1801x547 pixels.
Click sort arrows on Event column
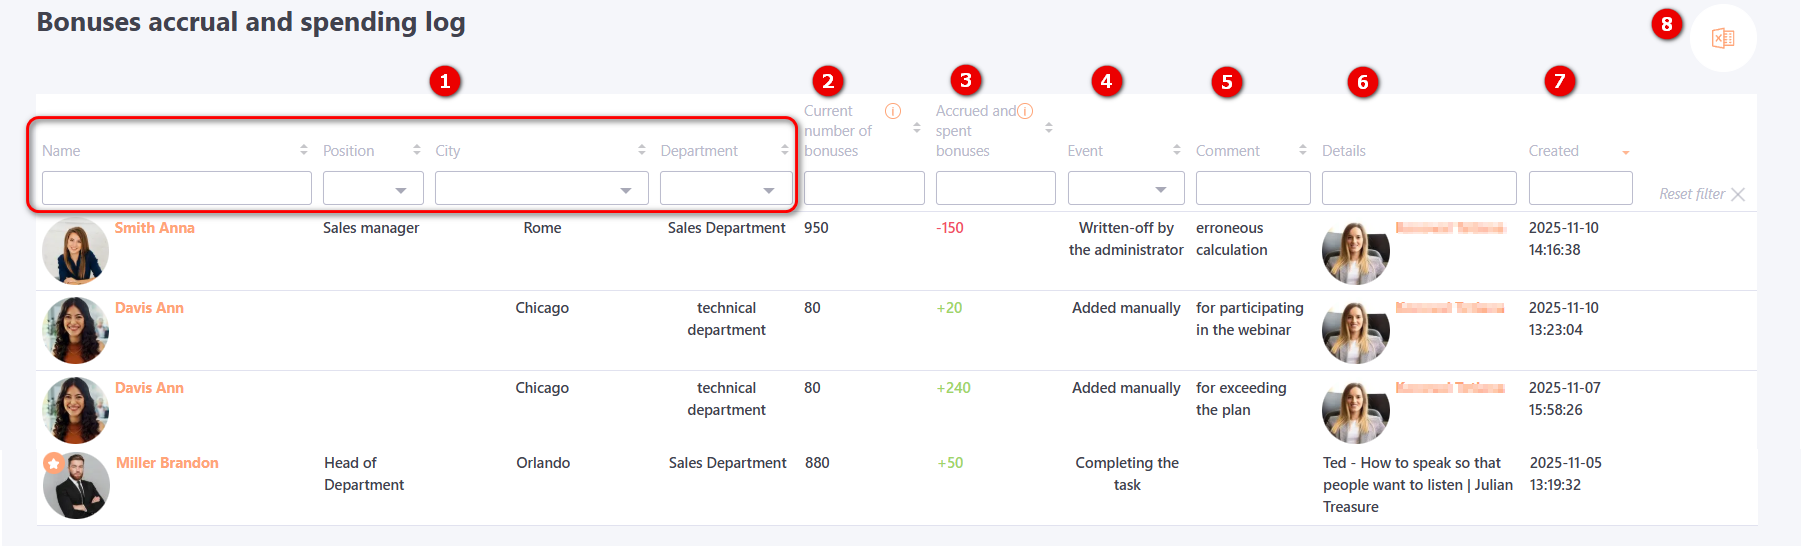pos(1177,150)
